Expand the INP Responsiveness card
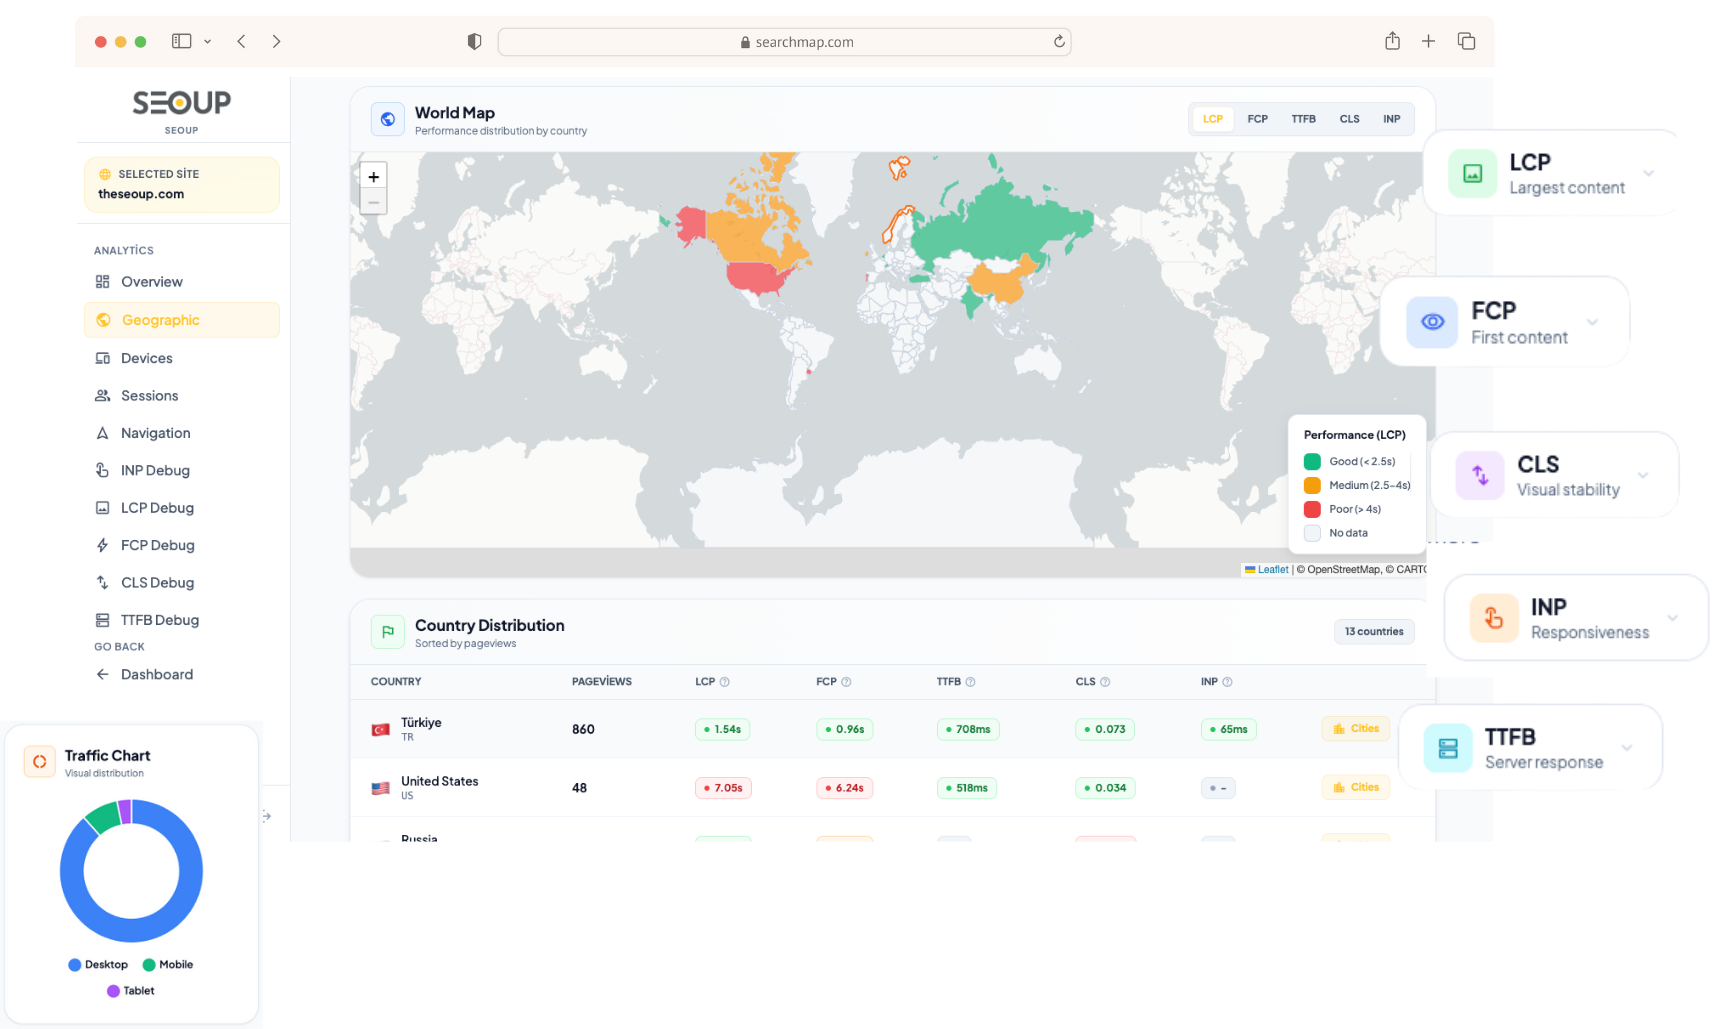Image resolution: width=1721 pixels, height=1029 pixels. tap(1672, 618)
